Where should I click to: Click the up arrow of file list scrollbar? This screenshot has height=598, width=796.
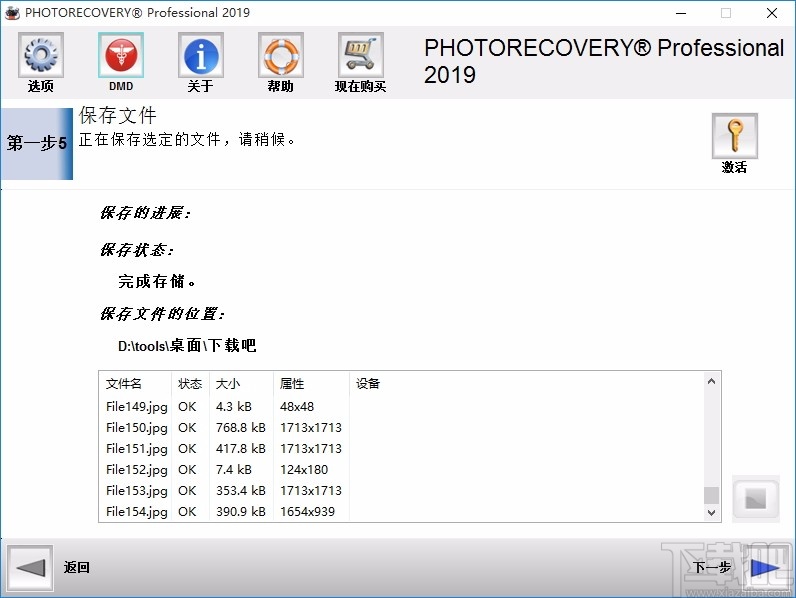click(711, 381)
